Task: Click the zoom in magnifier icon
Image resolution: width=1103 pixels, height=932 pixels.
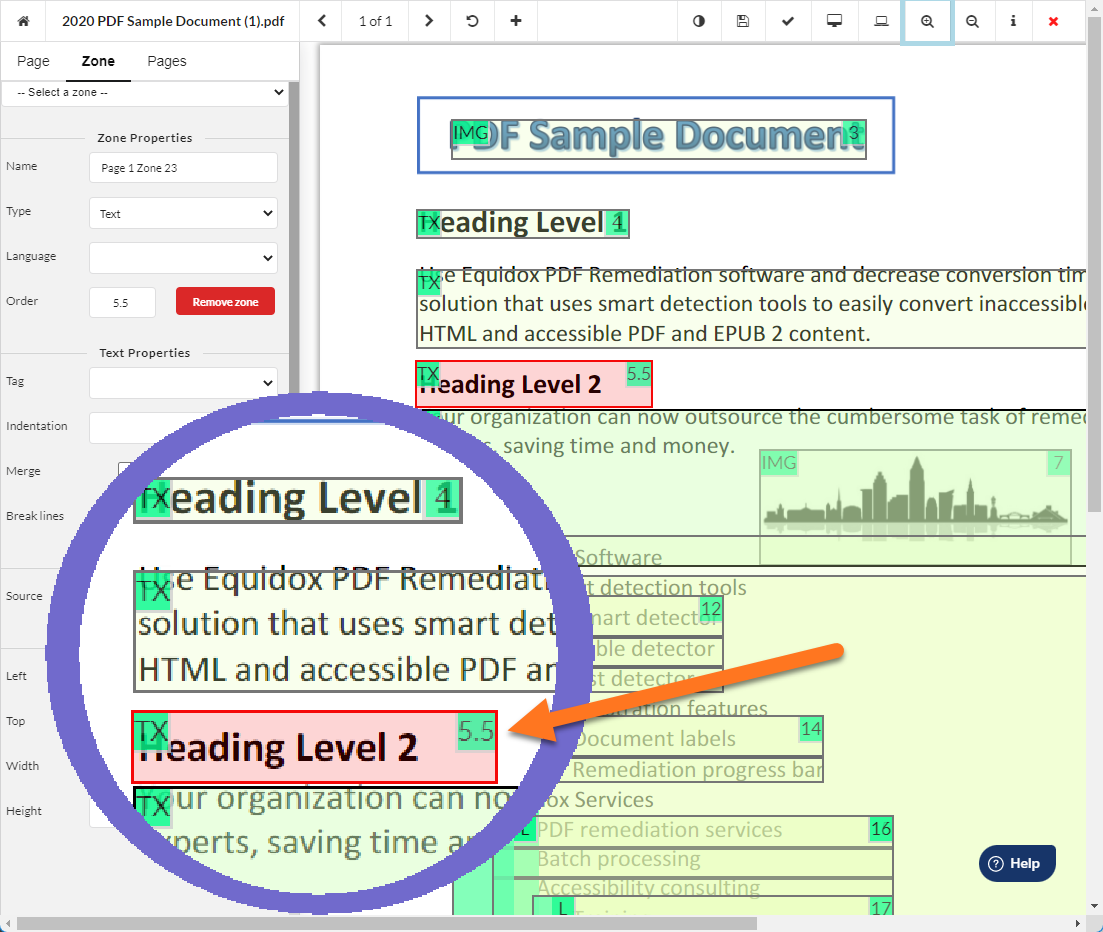Action: tap(927, 21)
